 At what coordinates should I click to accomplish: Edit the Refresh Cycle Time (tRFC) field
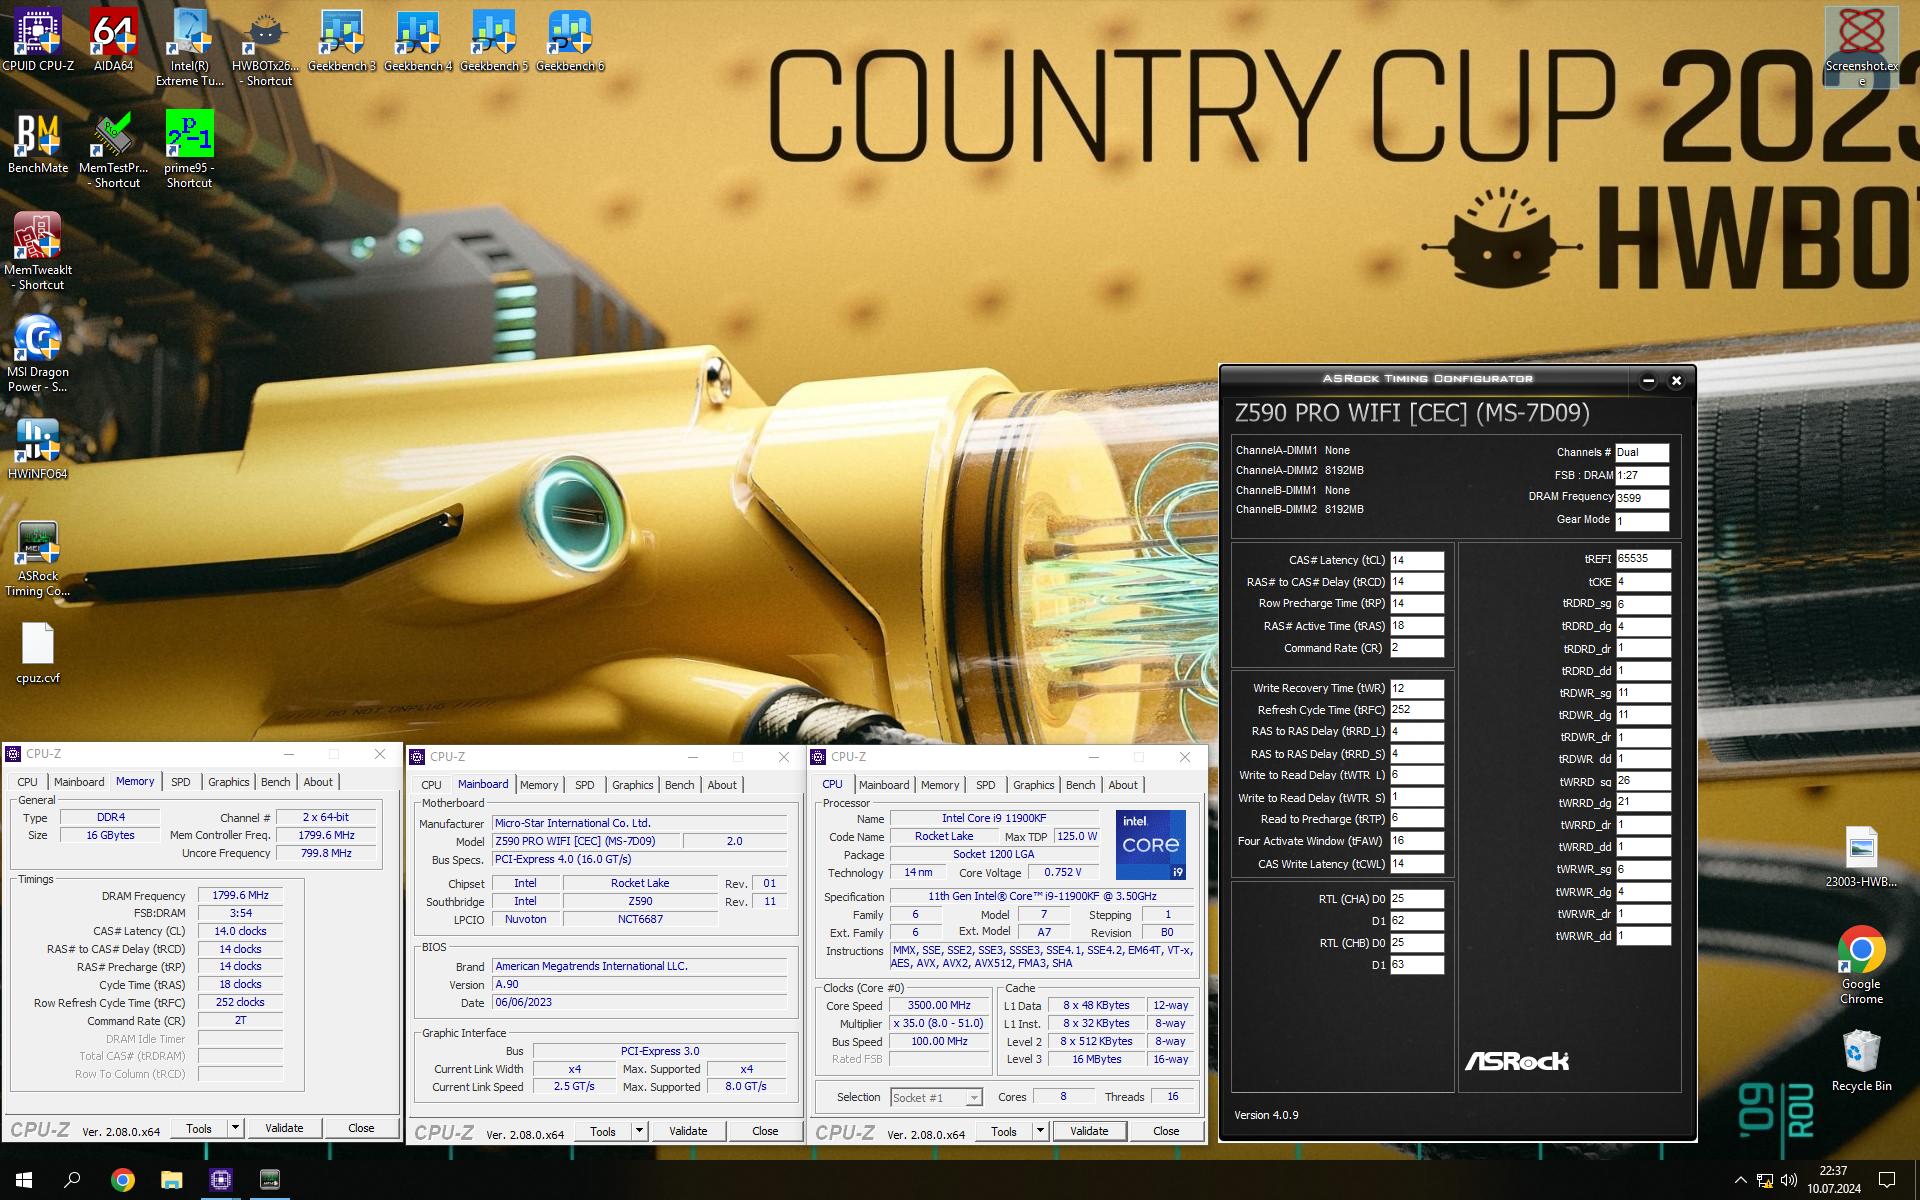pos(1416,710)
